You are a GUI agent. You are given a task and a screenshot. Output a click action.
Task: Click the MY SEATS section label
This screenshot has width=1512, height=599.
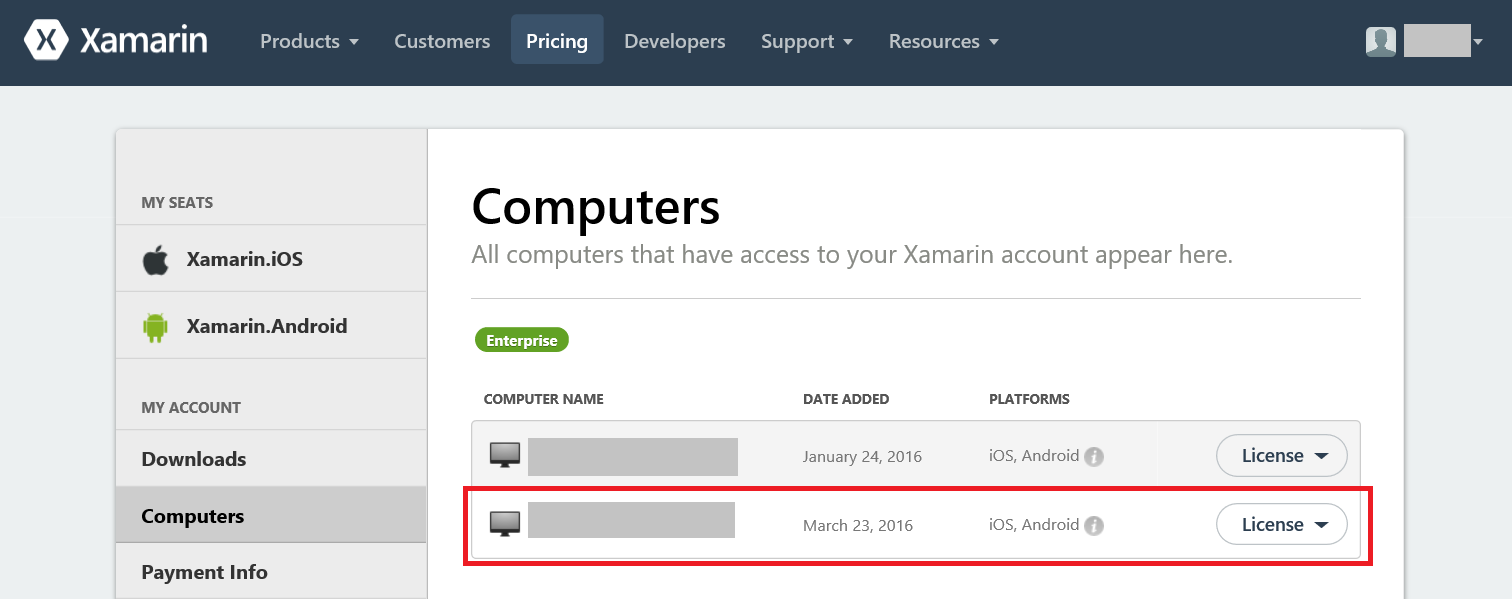click(177, 202)
